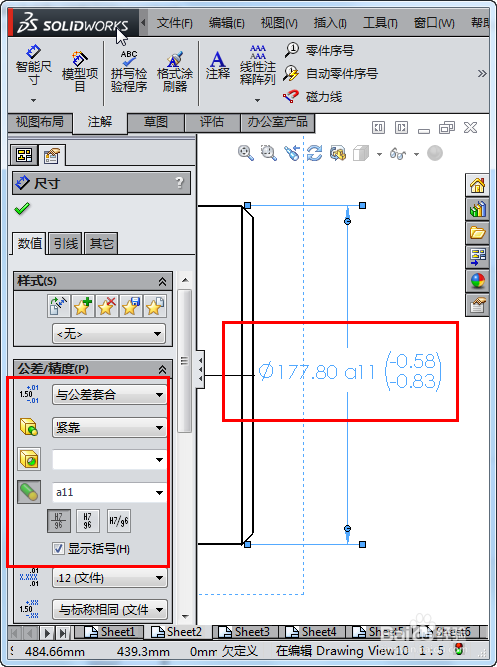
Task: Toggle the hide/show items glasses icon
Action: (397, 154)
